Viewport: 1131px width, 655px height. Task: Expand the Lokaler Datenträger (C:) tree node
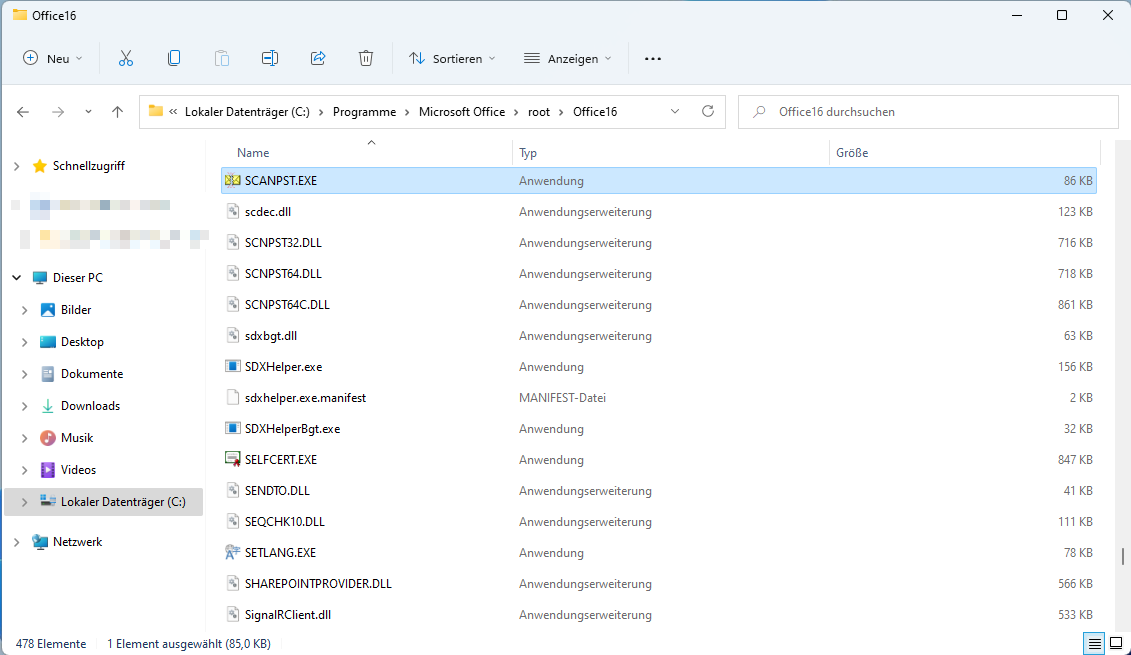tap(25, 502)
